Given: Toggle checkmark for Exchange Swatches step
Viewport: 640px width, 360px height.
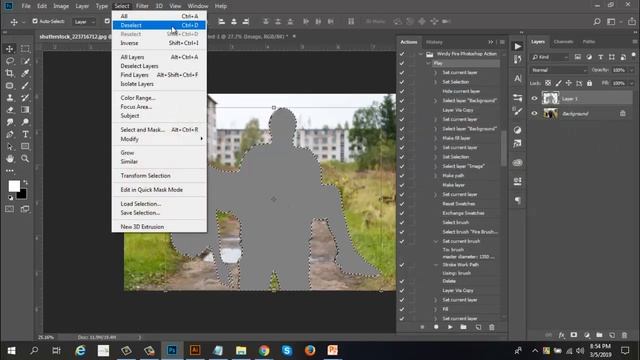Looking at the screenshot, I should click(x=402, y=213).
